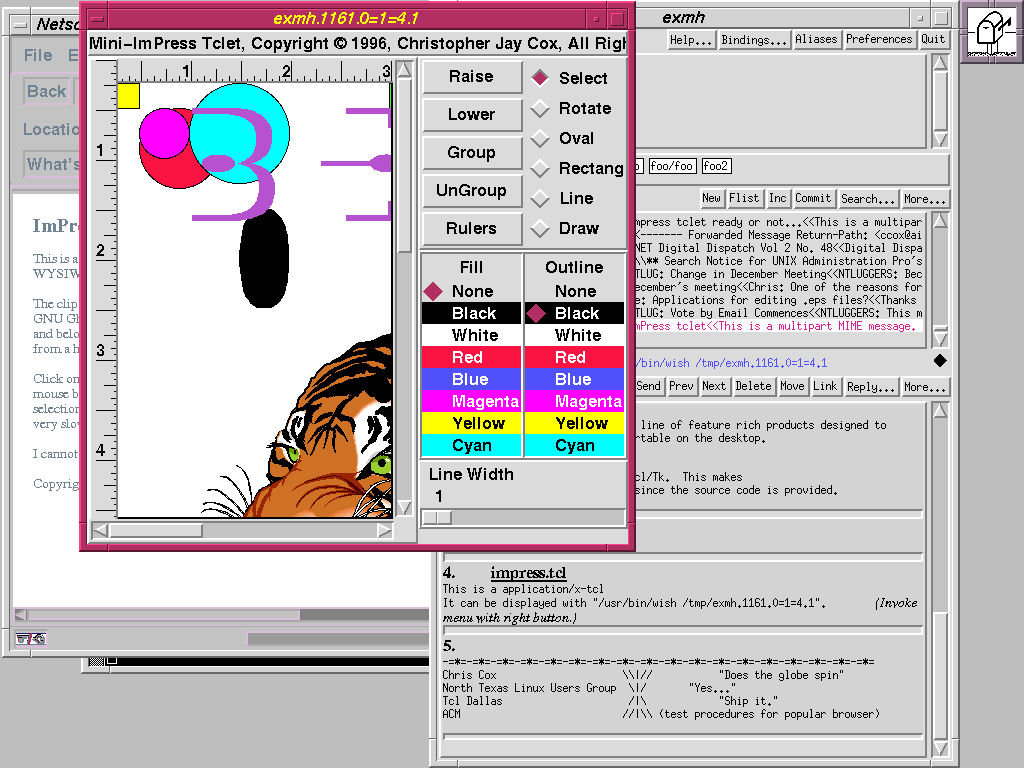Quit exmh using the Quit button

[933, 39]
